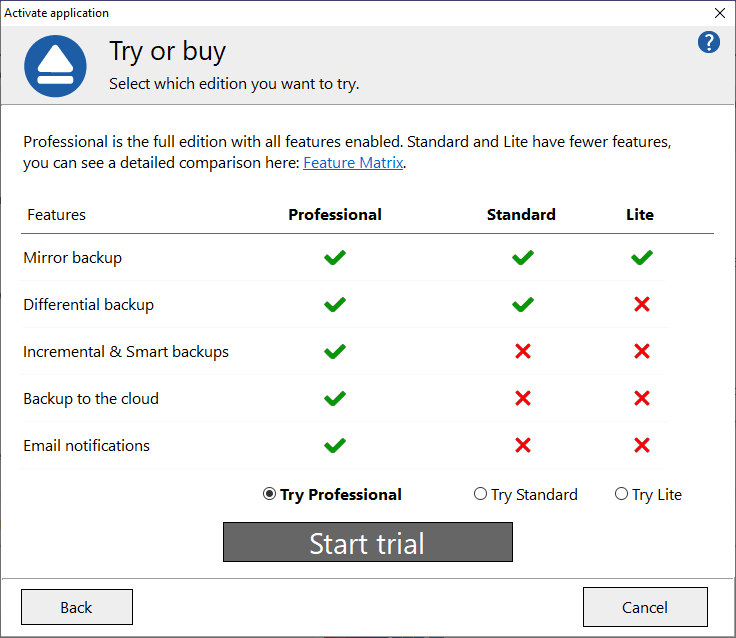
Task: Click the Differential backup row label
Action: pos(89,305)
